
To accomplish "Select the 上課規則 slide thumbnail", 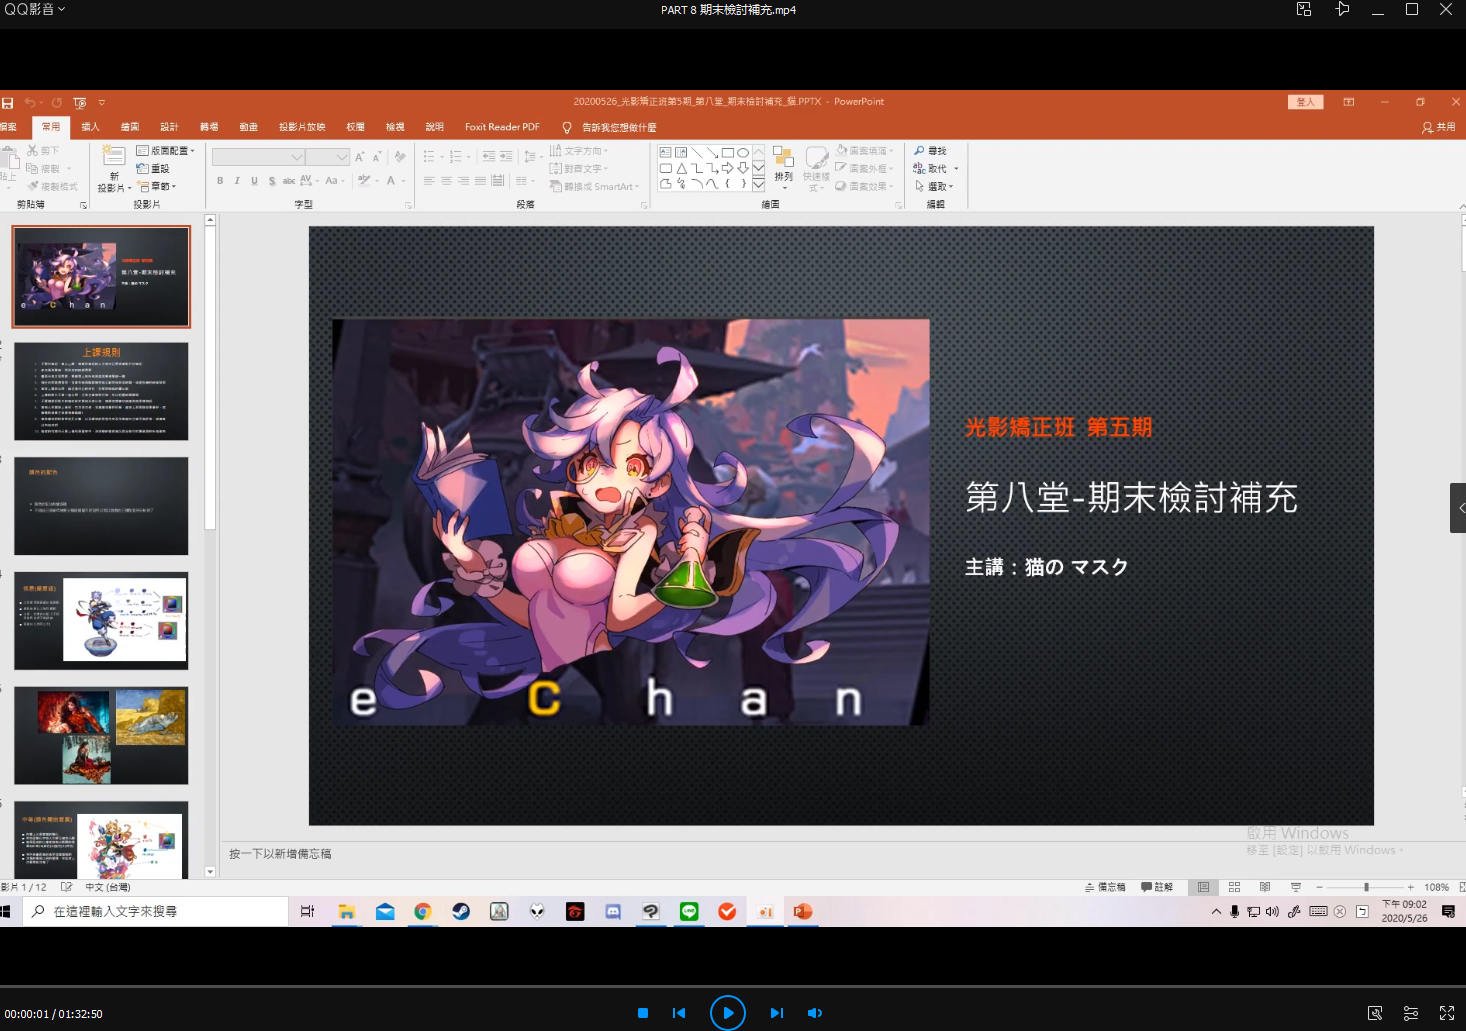I will [100, 390].
